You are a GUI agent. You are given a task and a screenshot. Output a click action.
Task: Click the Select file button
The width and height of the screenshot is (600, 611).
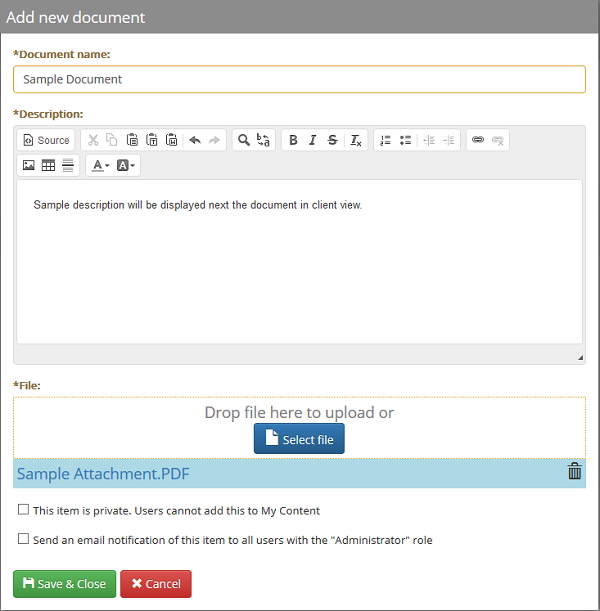pos(299,440)
